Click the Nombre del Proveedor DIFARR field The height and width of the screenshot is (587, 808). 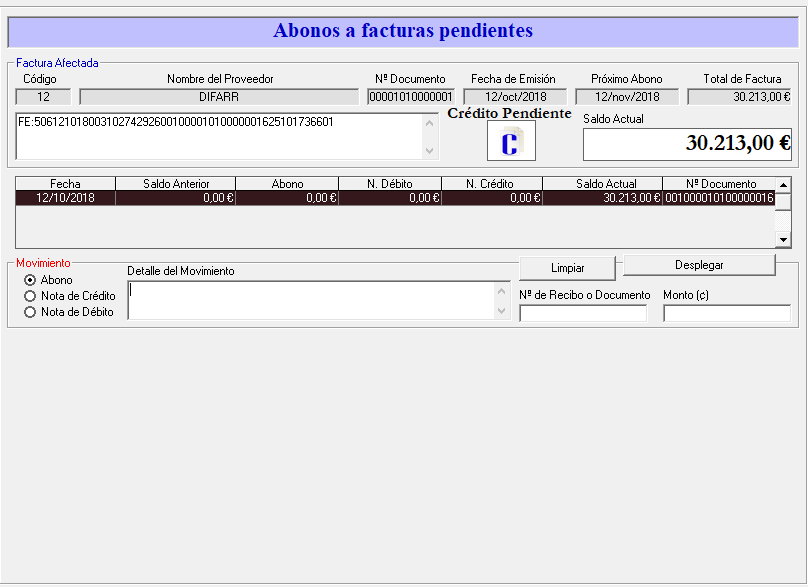(x=219, y=97)
